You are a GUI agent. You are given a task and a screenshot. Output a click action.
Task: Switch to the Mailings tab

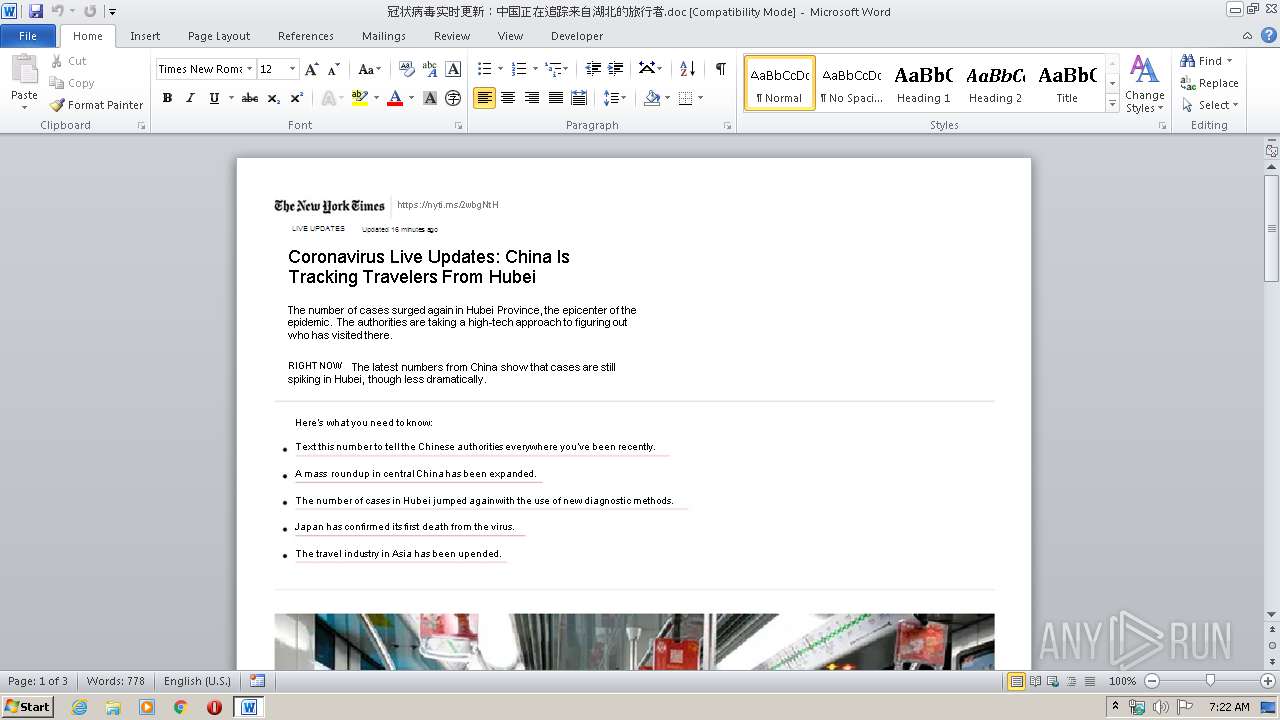tap(384, 36)
